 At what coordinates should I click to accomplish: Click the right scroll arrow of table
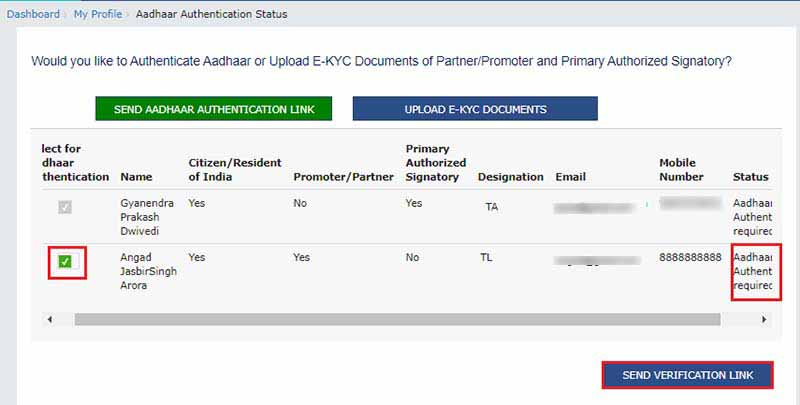764,319
